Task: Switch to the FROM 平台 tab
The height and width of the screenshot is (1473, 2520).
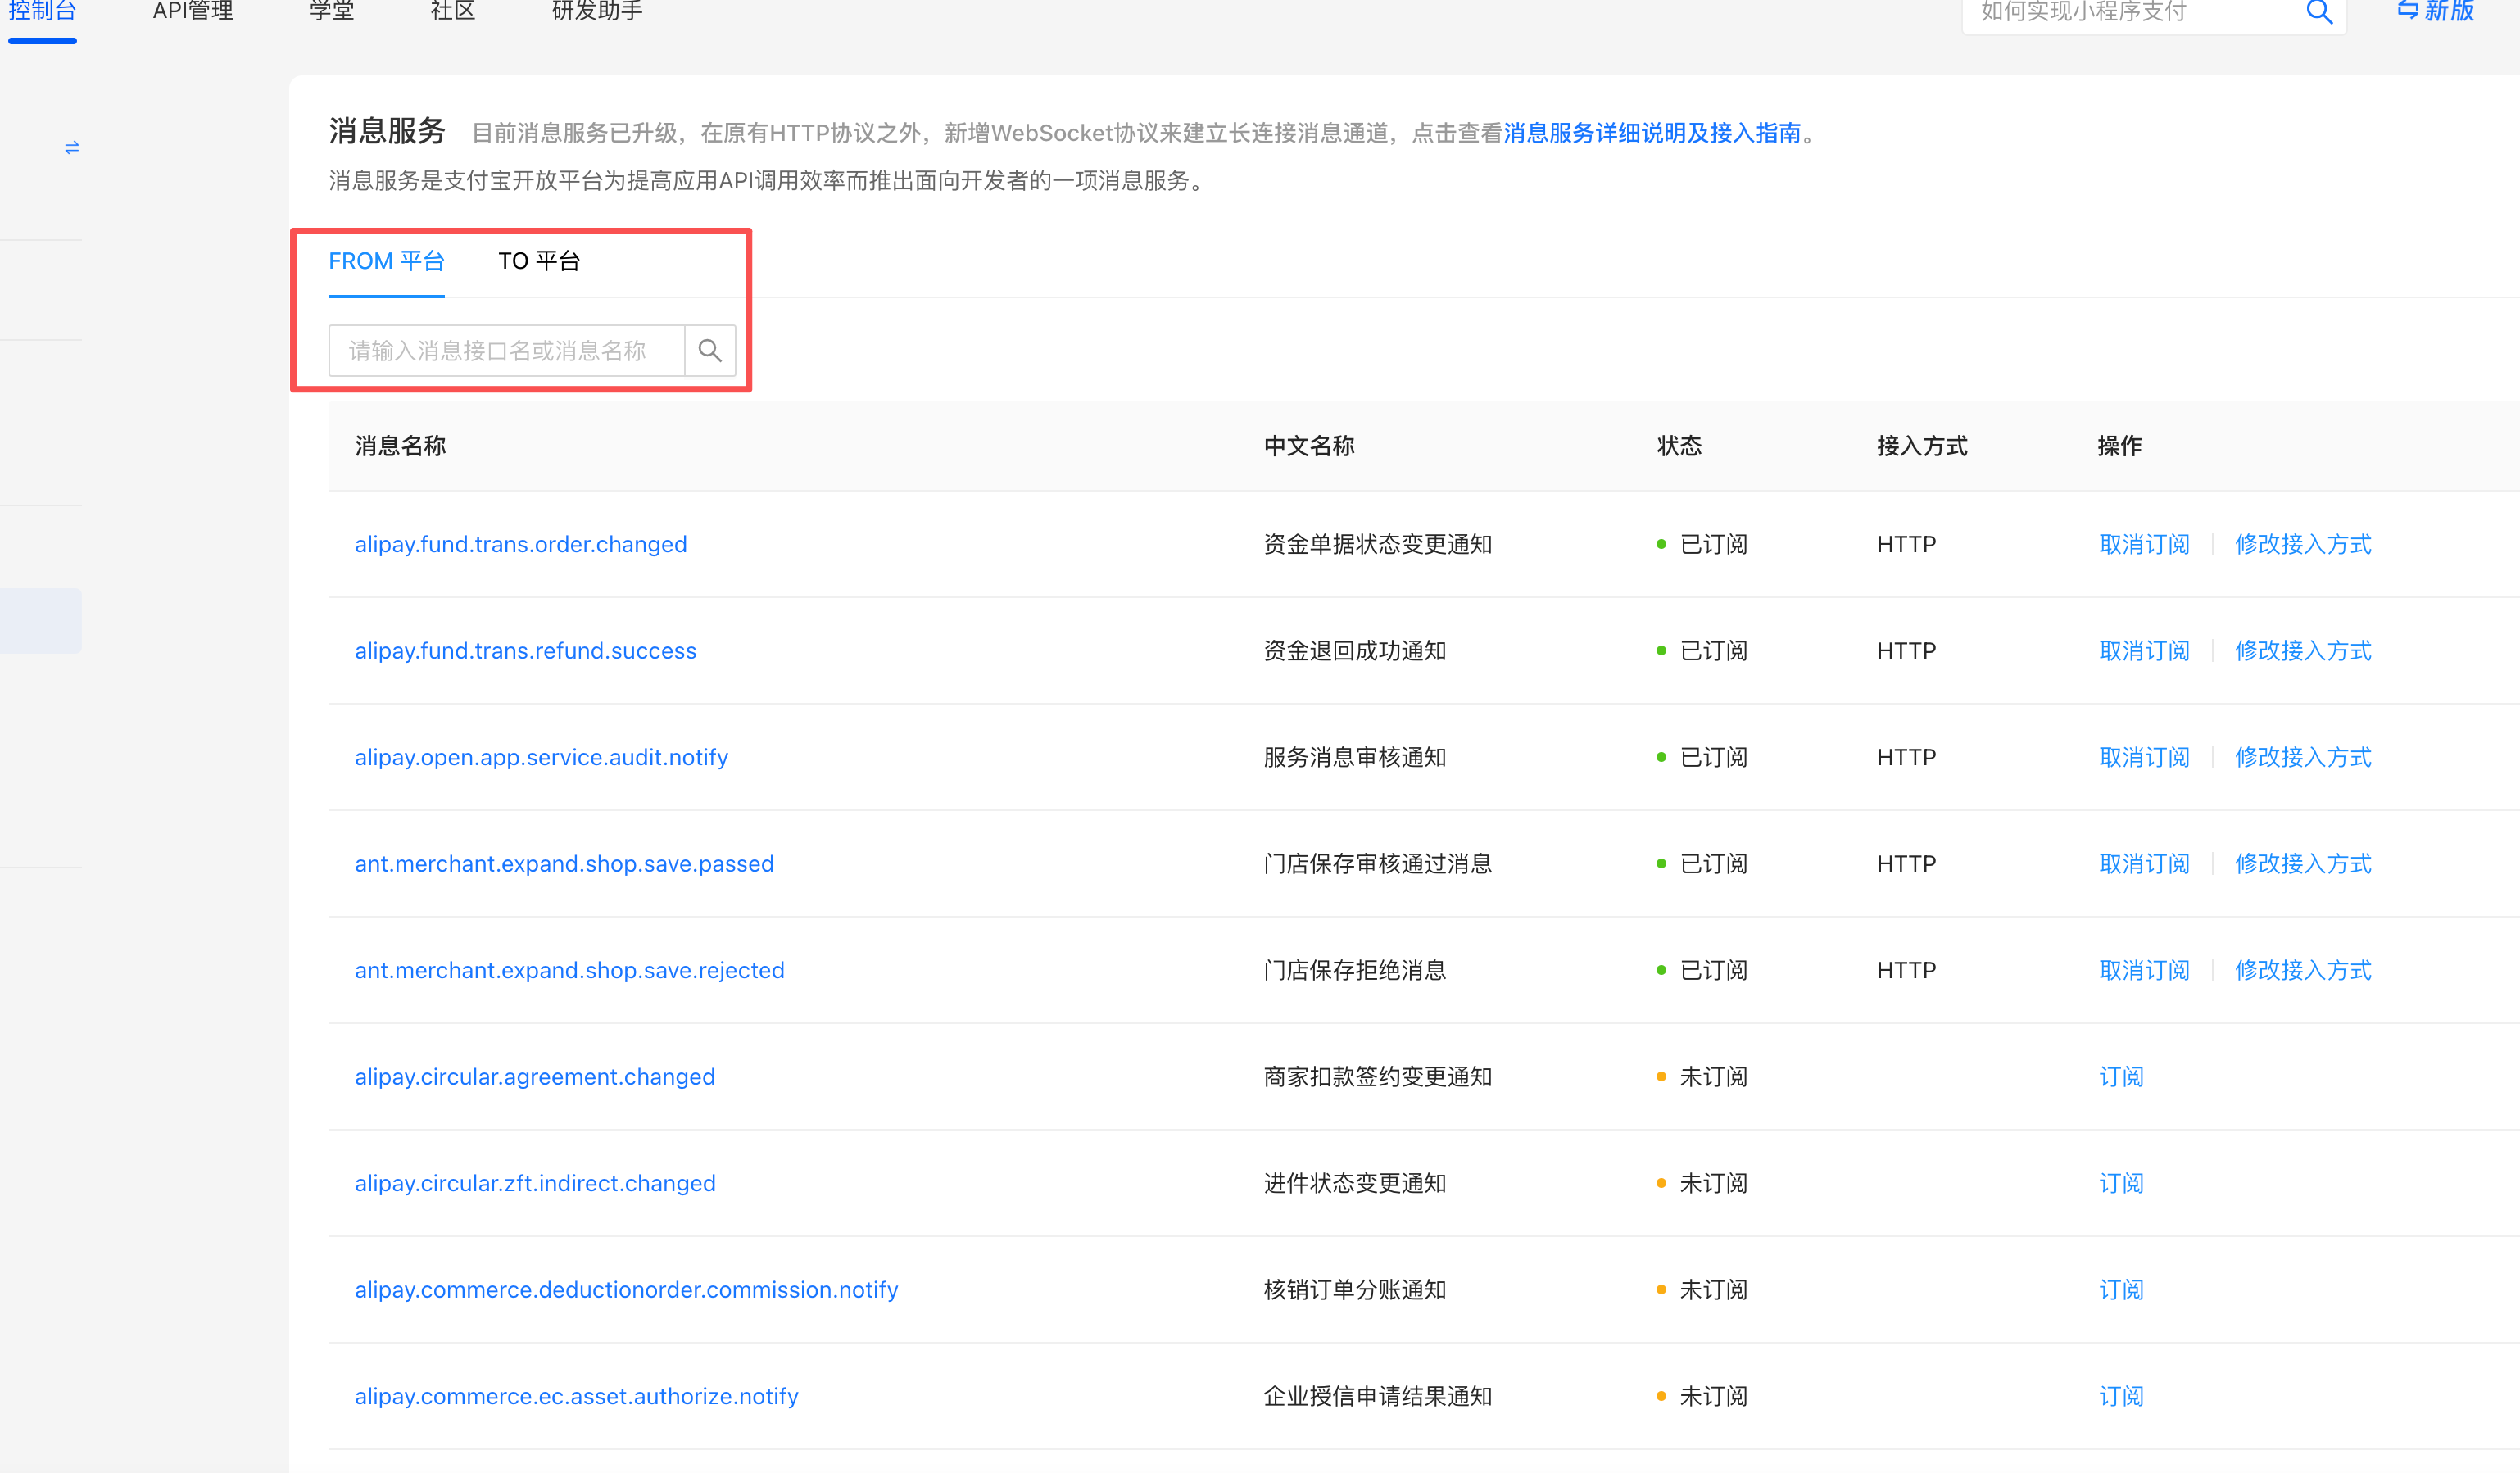Action: [386, 261]
